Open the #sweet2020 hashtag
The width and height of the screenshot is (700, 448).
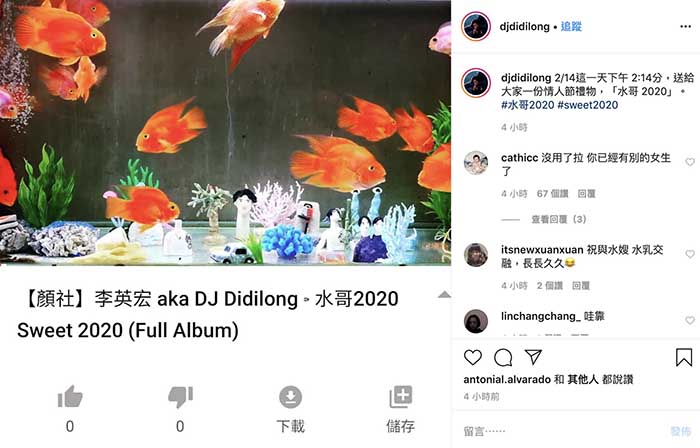[x=588, y=105]
